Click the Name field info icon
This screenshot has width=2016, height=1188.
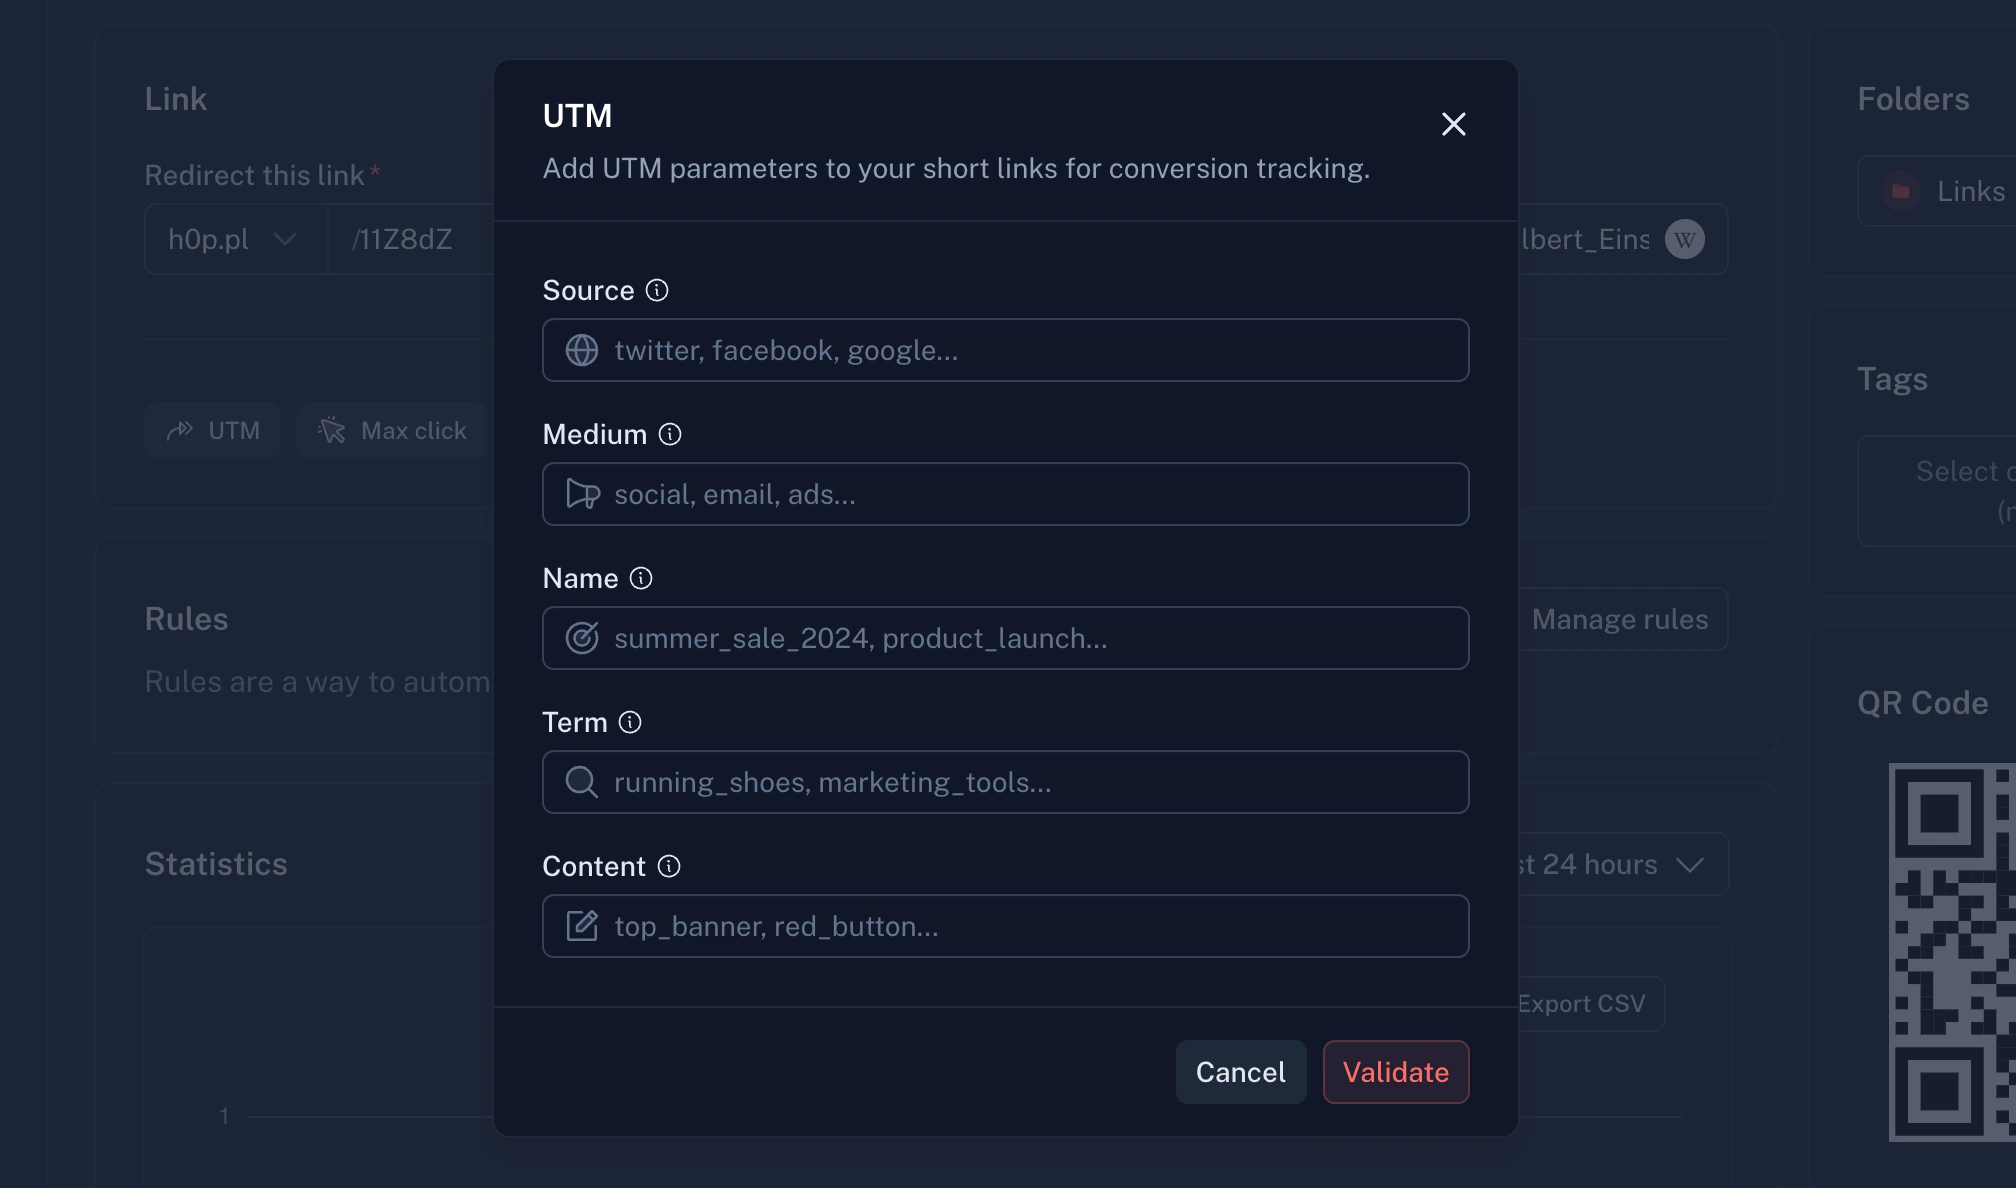tap(642, 578)
